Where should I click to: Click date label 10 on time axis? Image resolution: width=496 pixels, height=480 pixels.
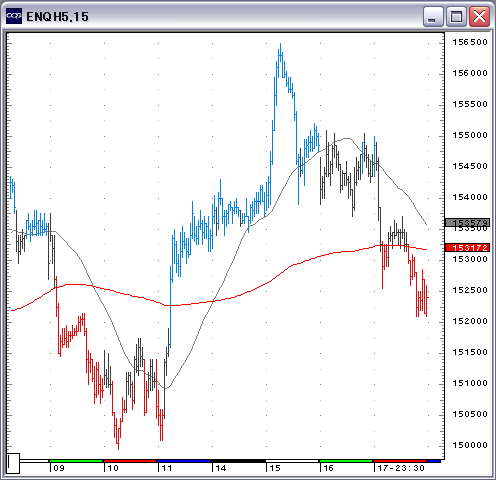(x=113, y=468)
